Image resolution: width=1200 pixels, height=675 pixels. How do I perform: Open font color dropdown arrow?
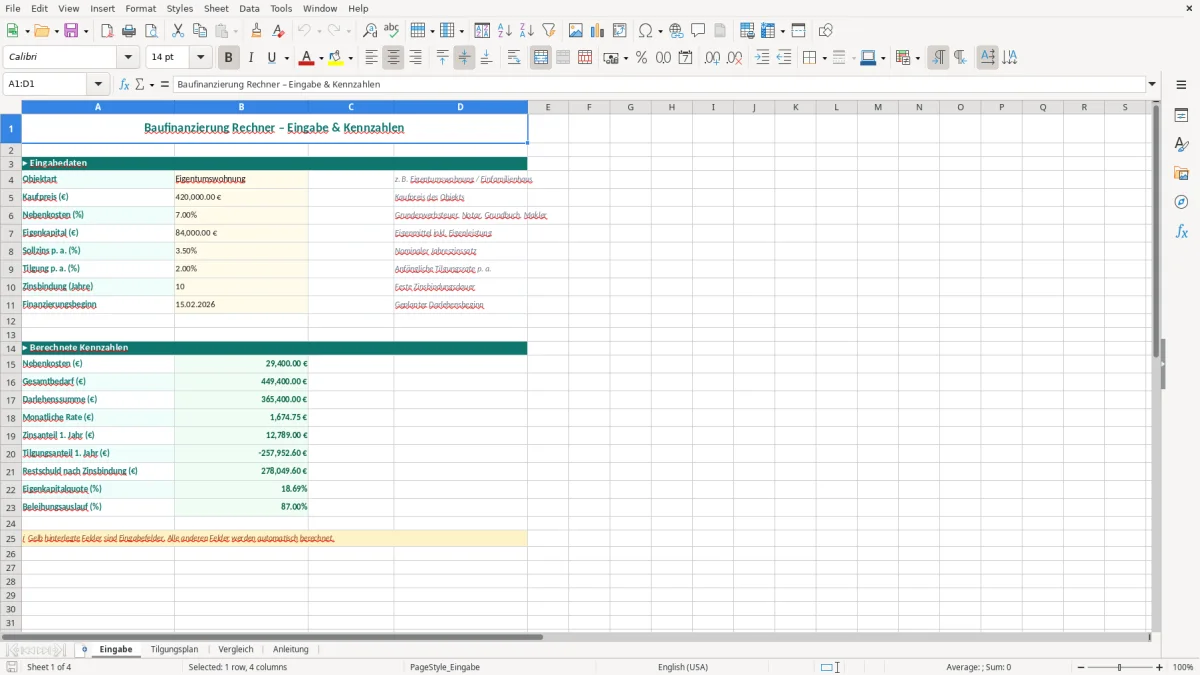click(x=321, y=58)
